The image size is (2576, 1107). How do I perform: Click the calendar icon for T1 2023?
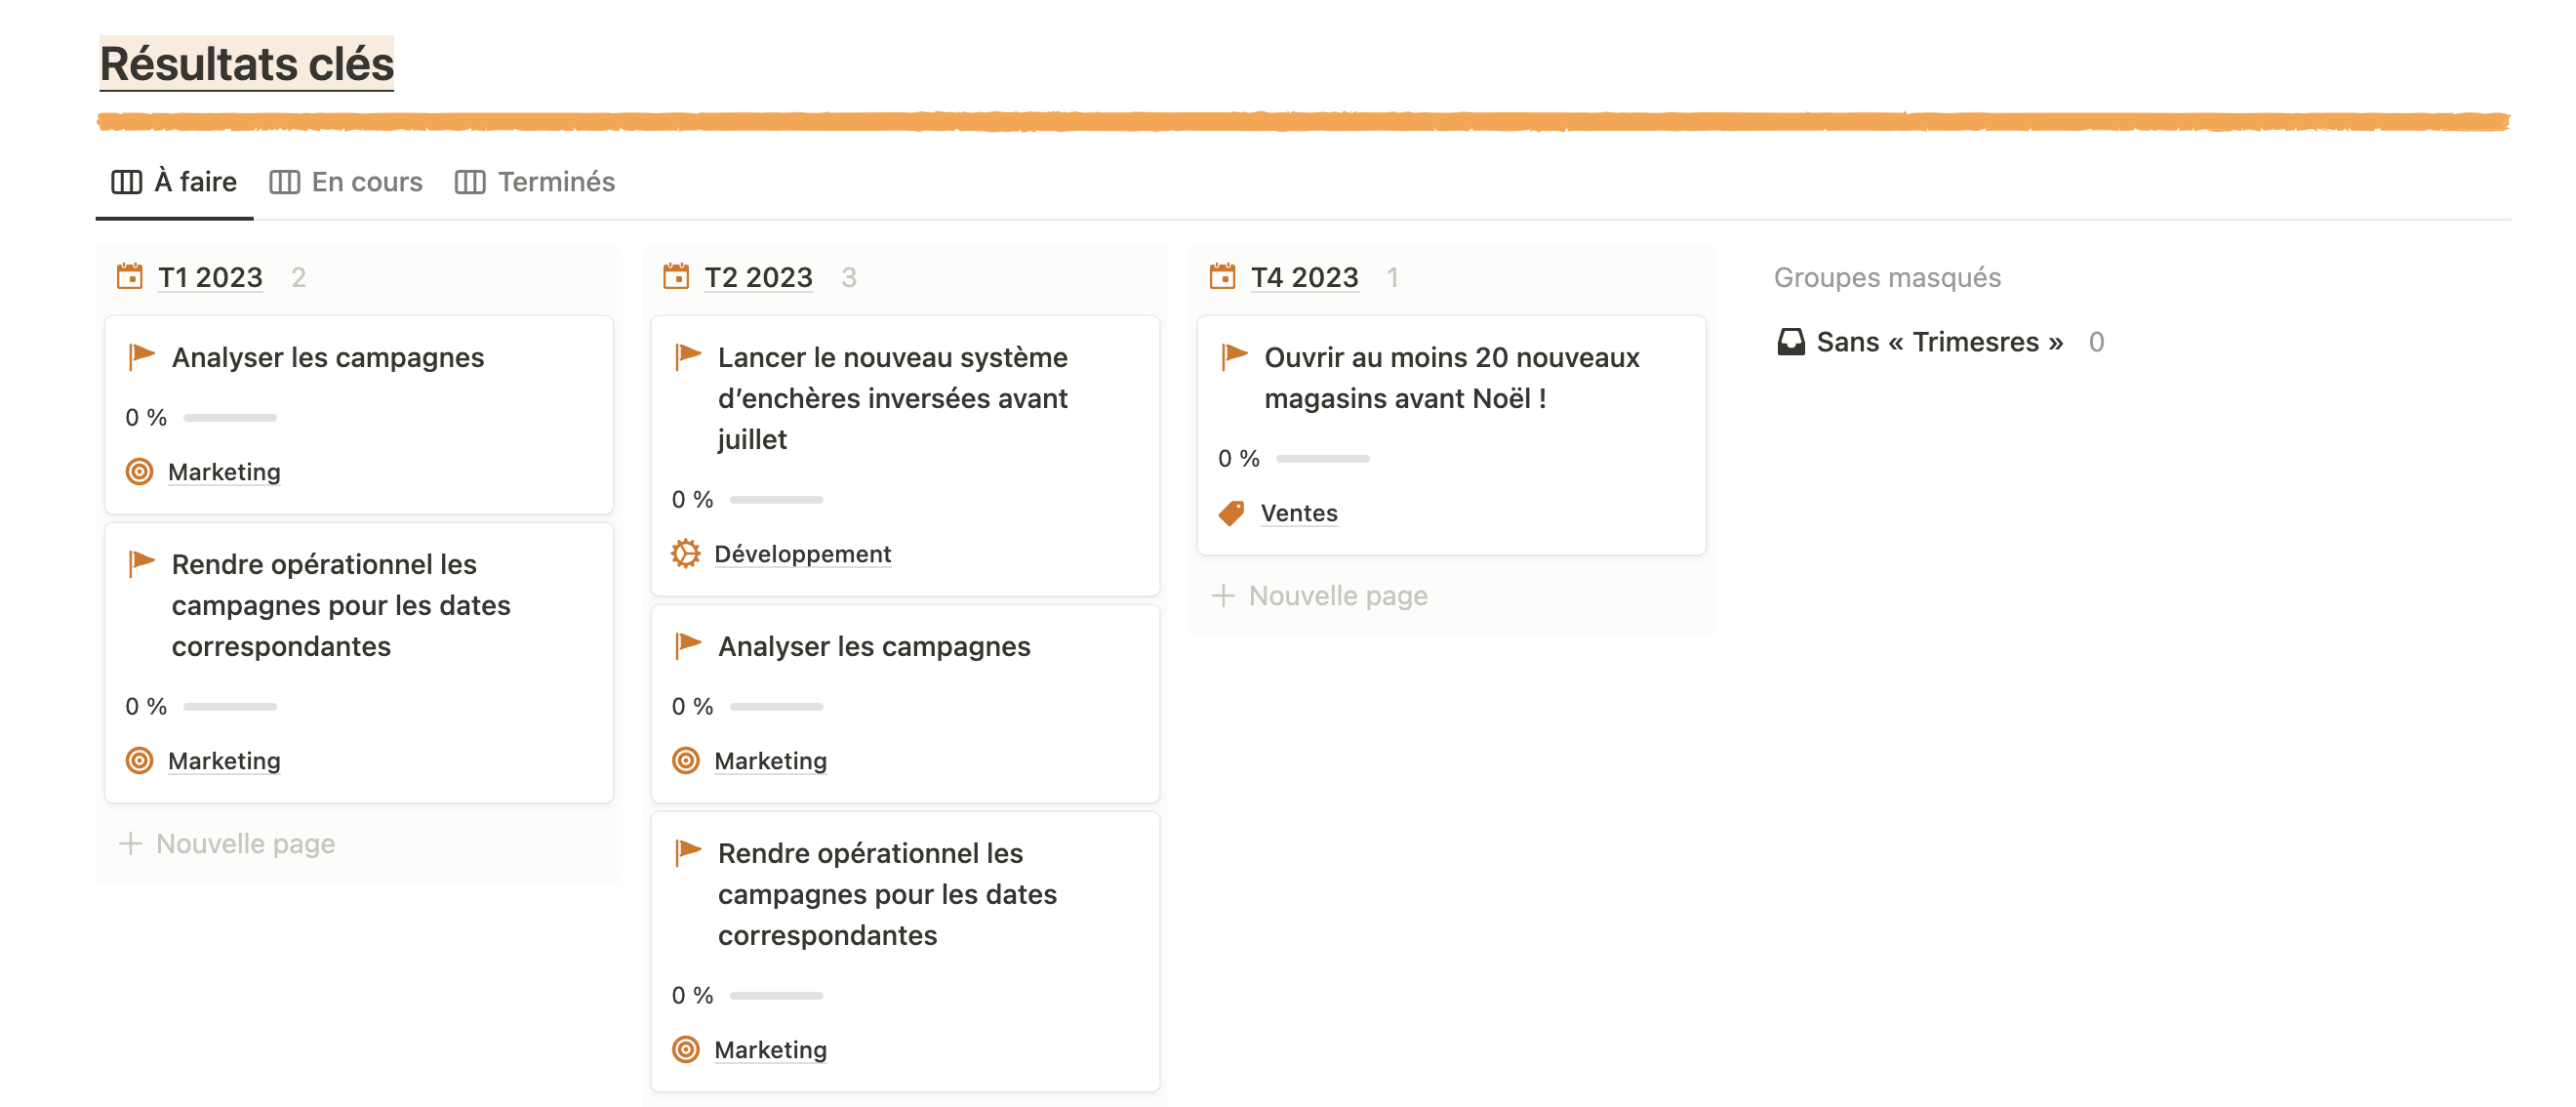click(130, 276)
